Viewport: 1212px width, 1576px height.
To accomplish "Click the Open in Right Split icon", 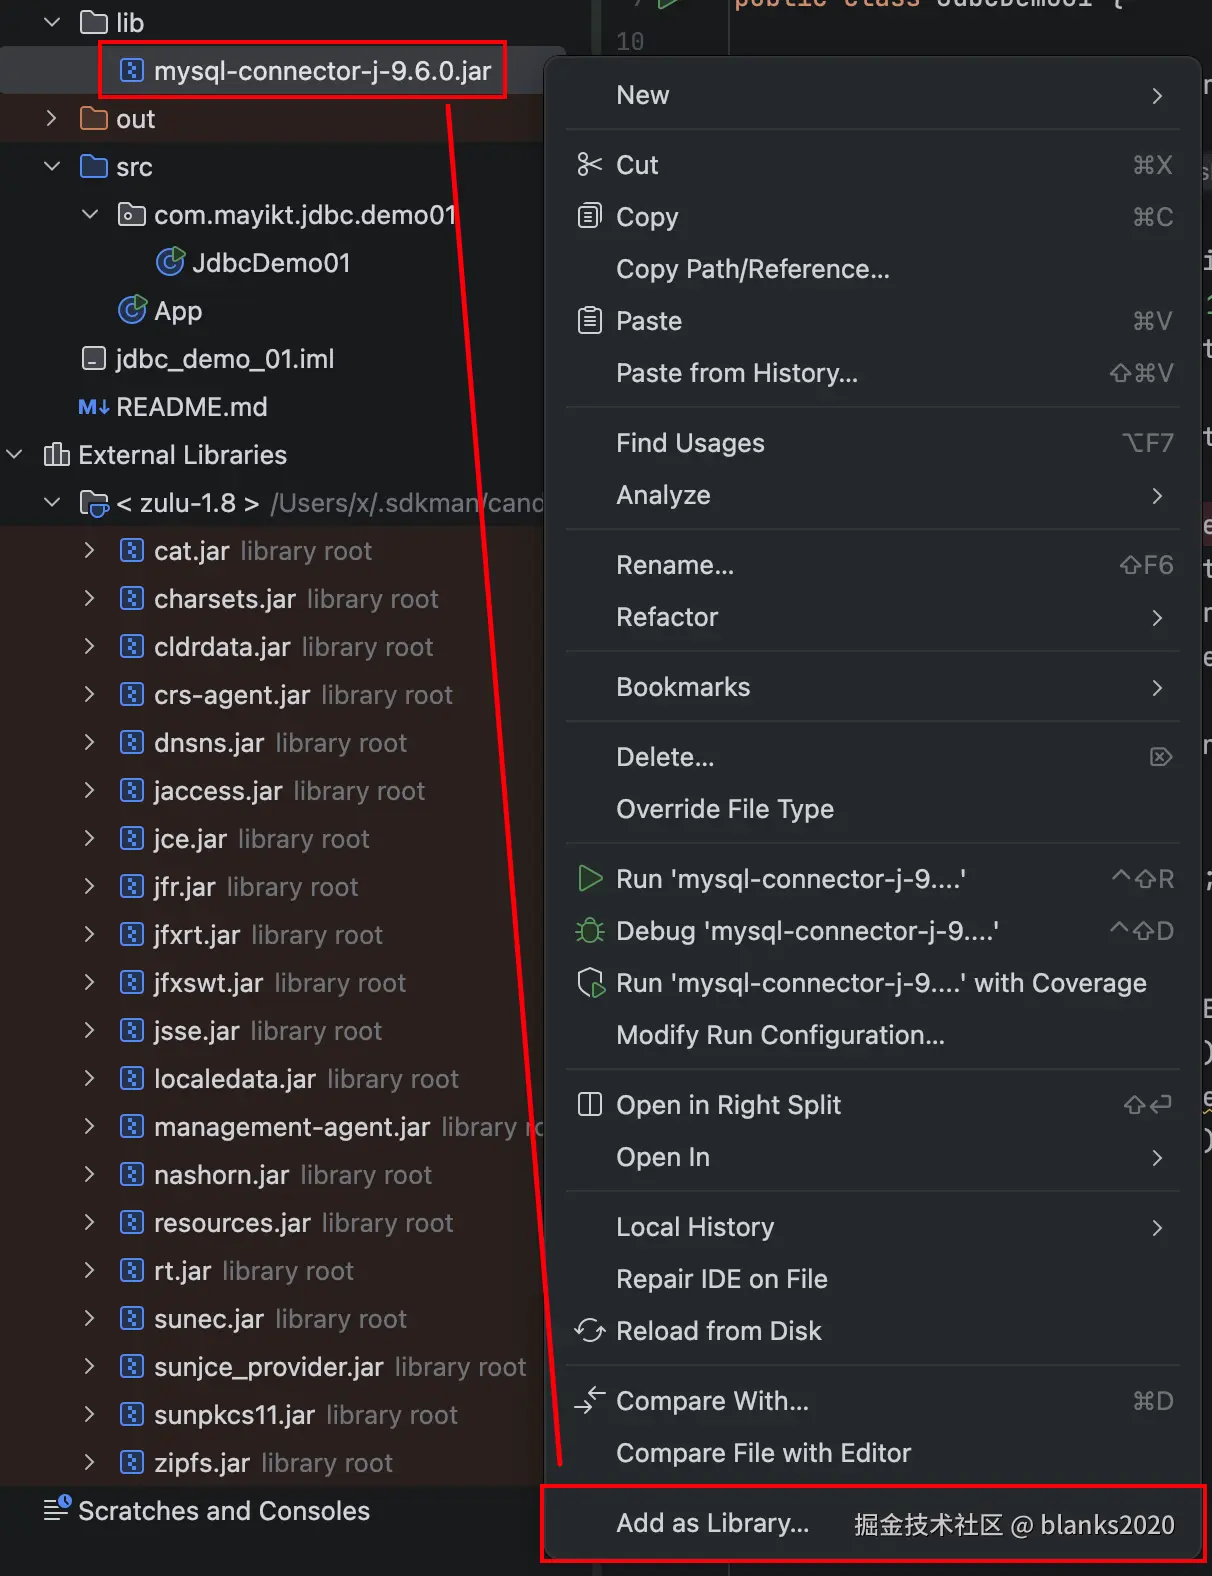I will (590, 1104).
